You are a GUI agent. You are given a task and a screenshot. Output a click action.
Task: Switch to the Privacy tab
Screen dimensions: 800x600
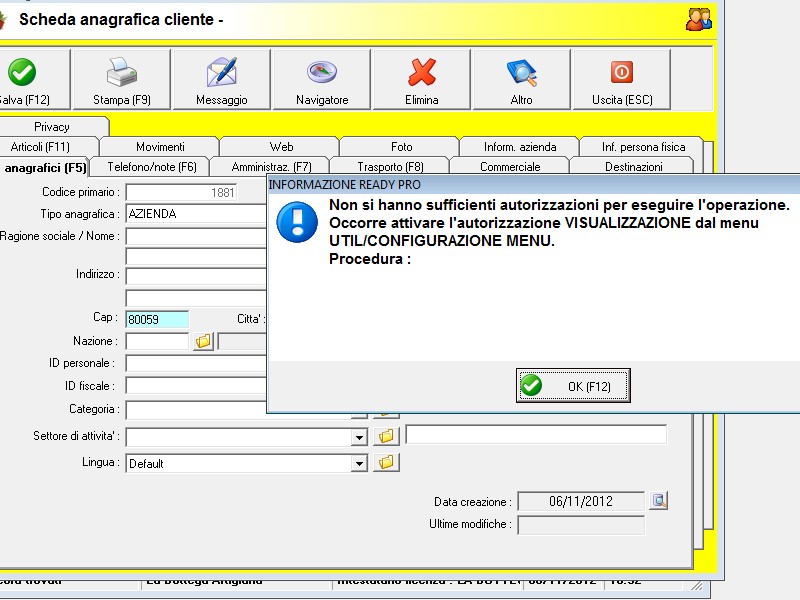point(52,127)
